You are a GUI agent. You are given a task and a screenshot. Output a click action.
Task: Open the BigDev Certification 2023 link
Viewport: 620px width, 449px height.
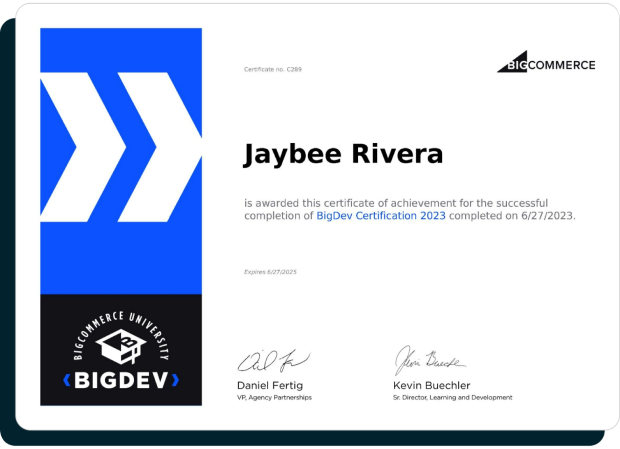click(381, 216)
